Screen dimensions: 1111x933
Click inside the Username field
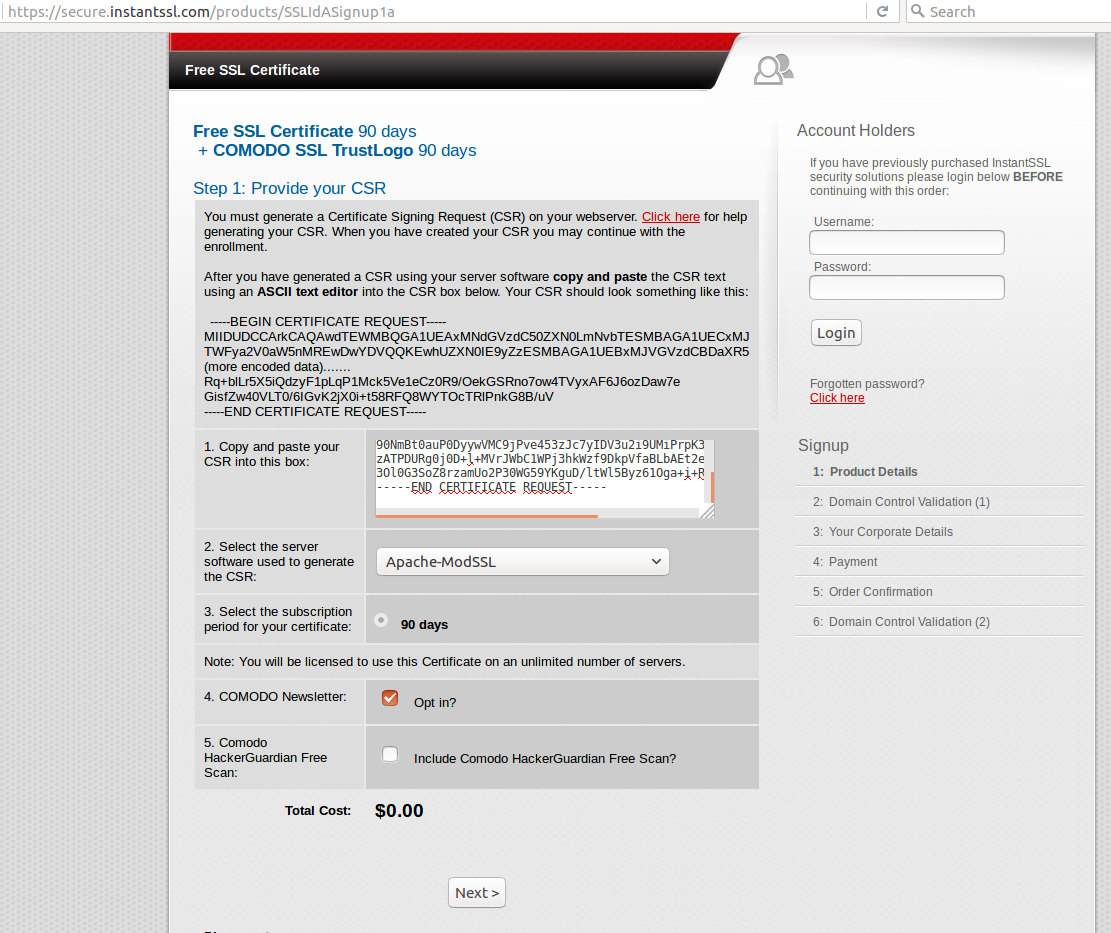906,242
